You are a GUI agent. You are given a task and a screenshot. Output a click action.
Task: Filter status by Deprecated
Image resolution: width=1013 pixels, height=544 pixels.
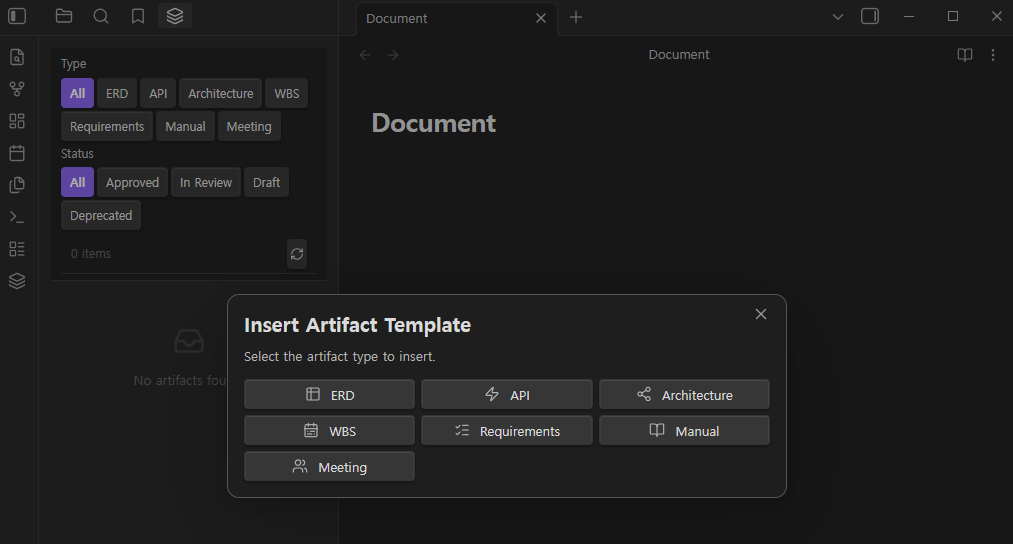[x=101, y=216]
